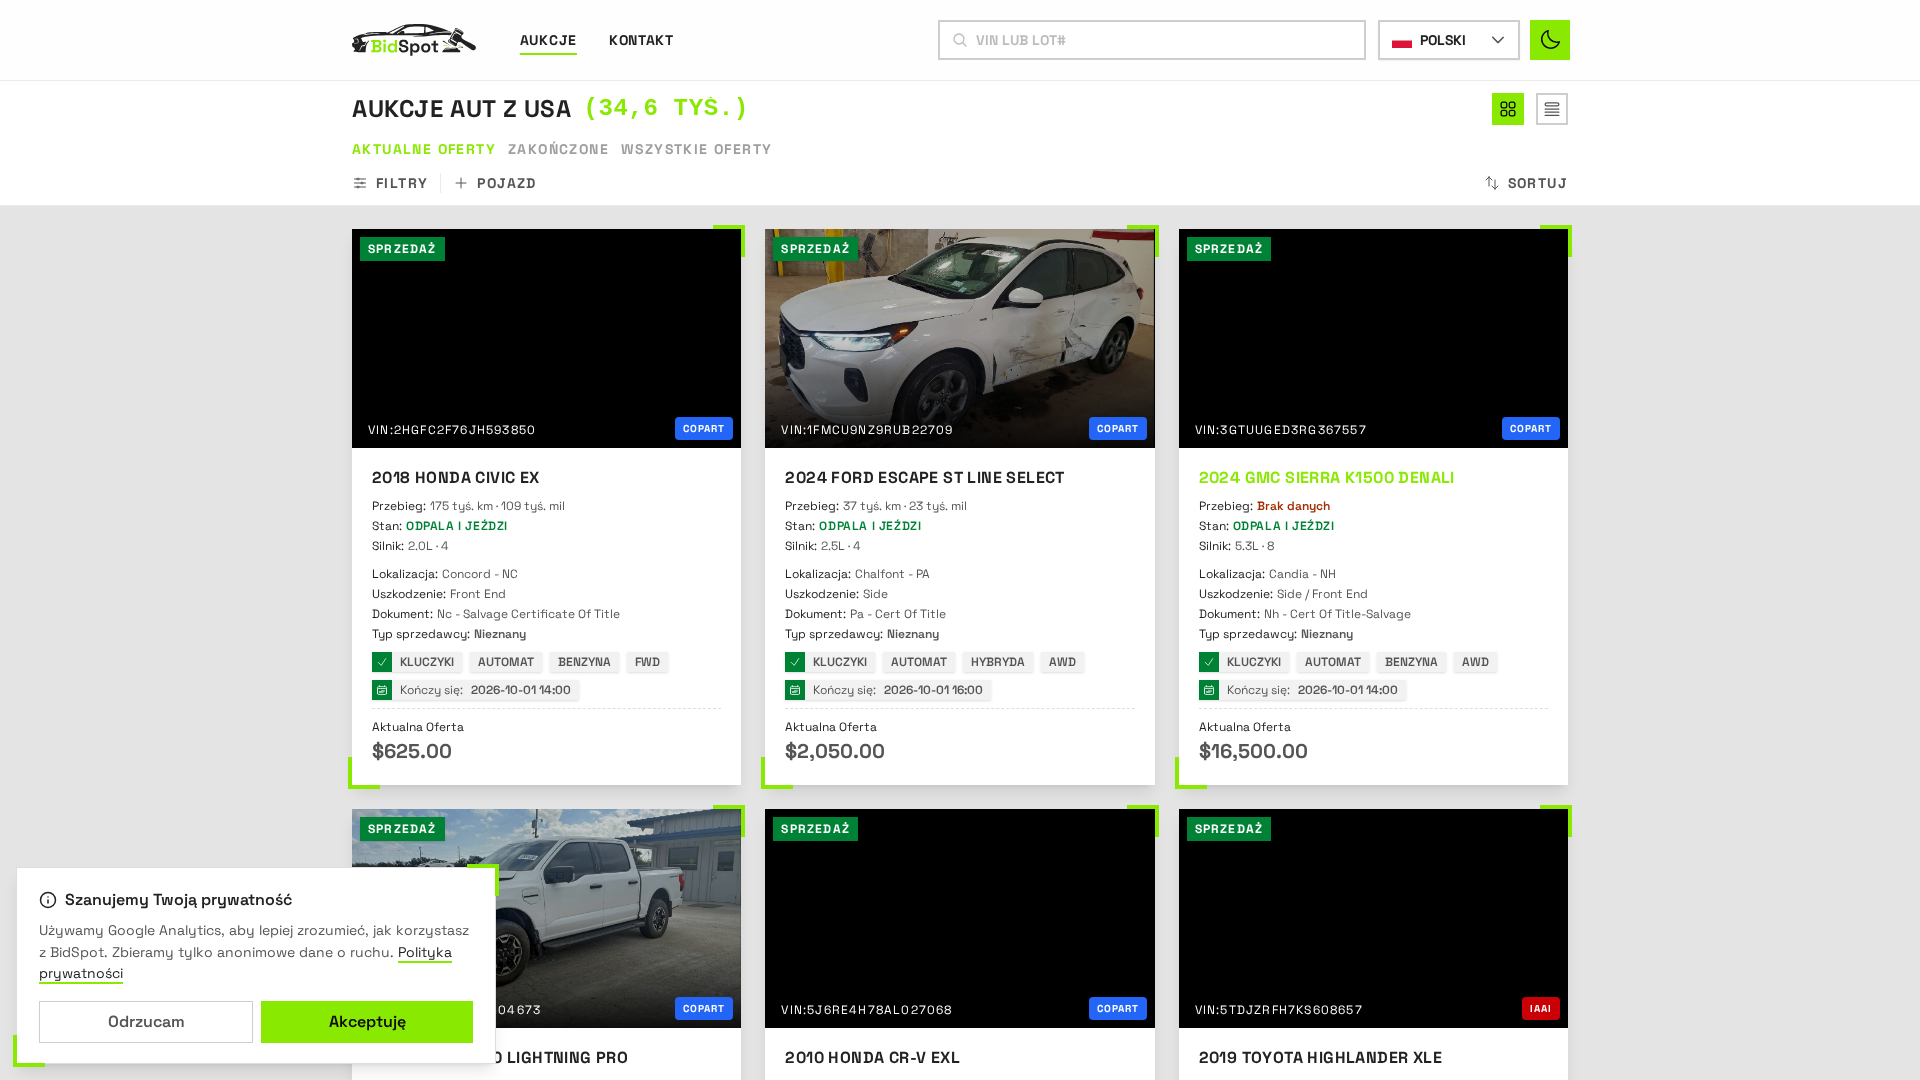1920x1080 pixels.
Task: Accept analytics with the Akceptuję button
Action: 367,1022
